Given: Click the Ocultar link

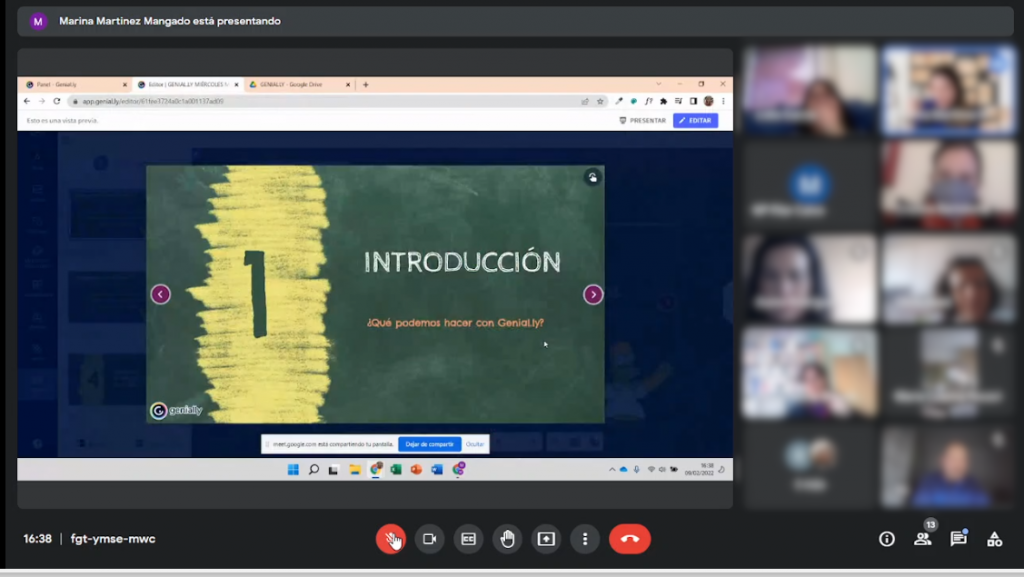Looking at the screenshot, I should pos(475,444).
